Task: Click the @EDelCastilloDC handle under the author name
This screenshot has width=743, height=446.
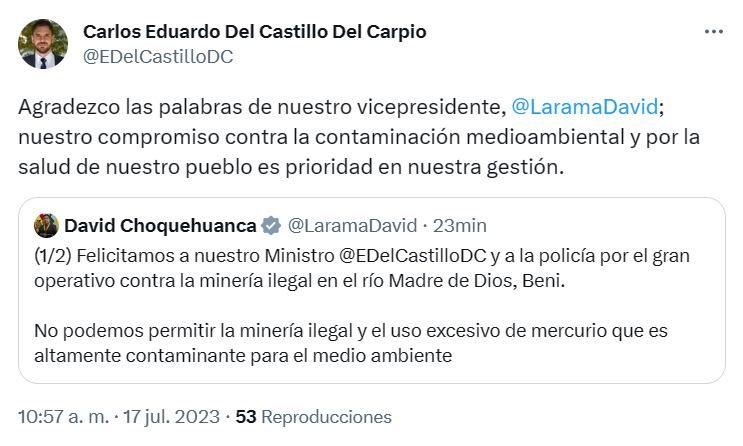Action: click(158, 56)
